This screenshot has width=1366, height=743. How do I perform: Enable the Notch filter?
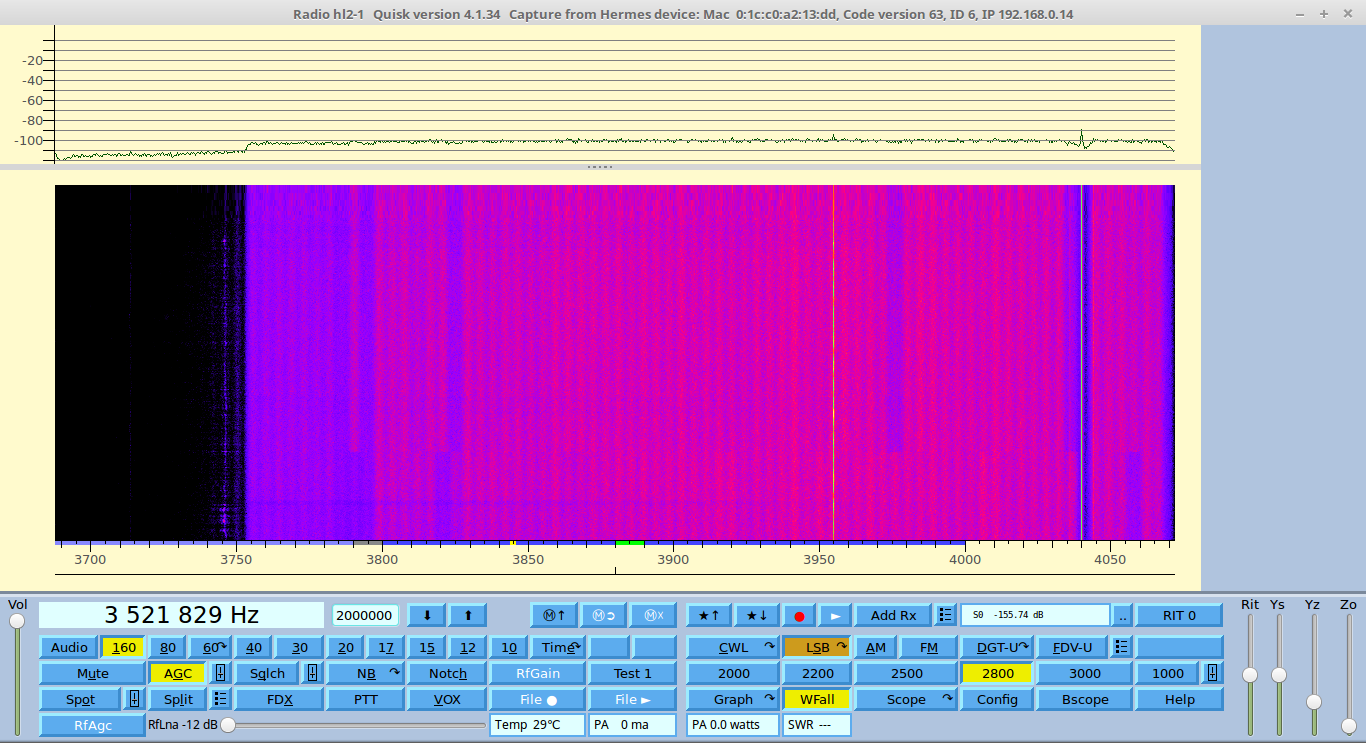(x=447, y=673)
